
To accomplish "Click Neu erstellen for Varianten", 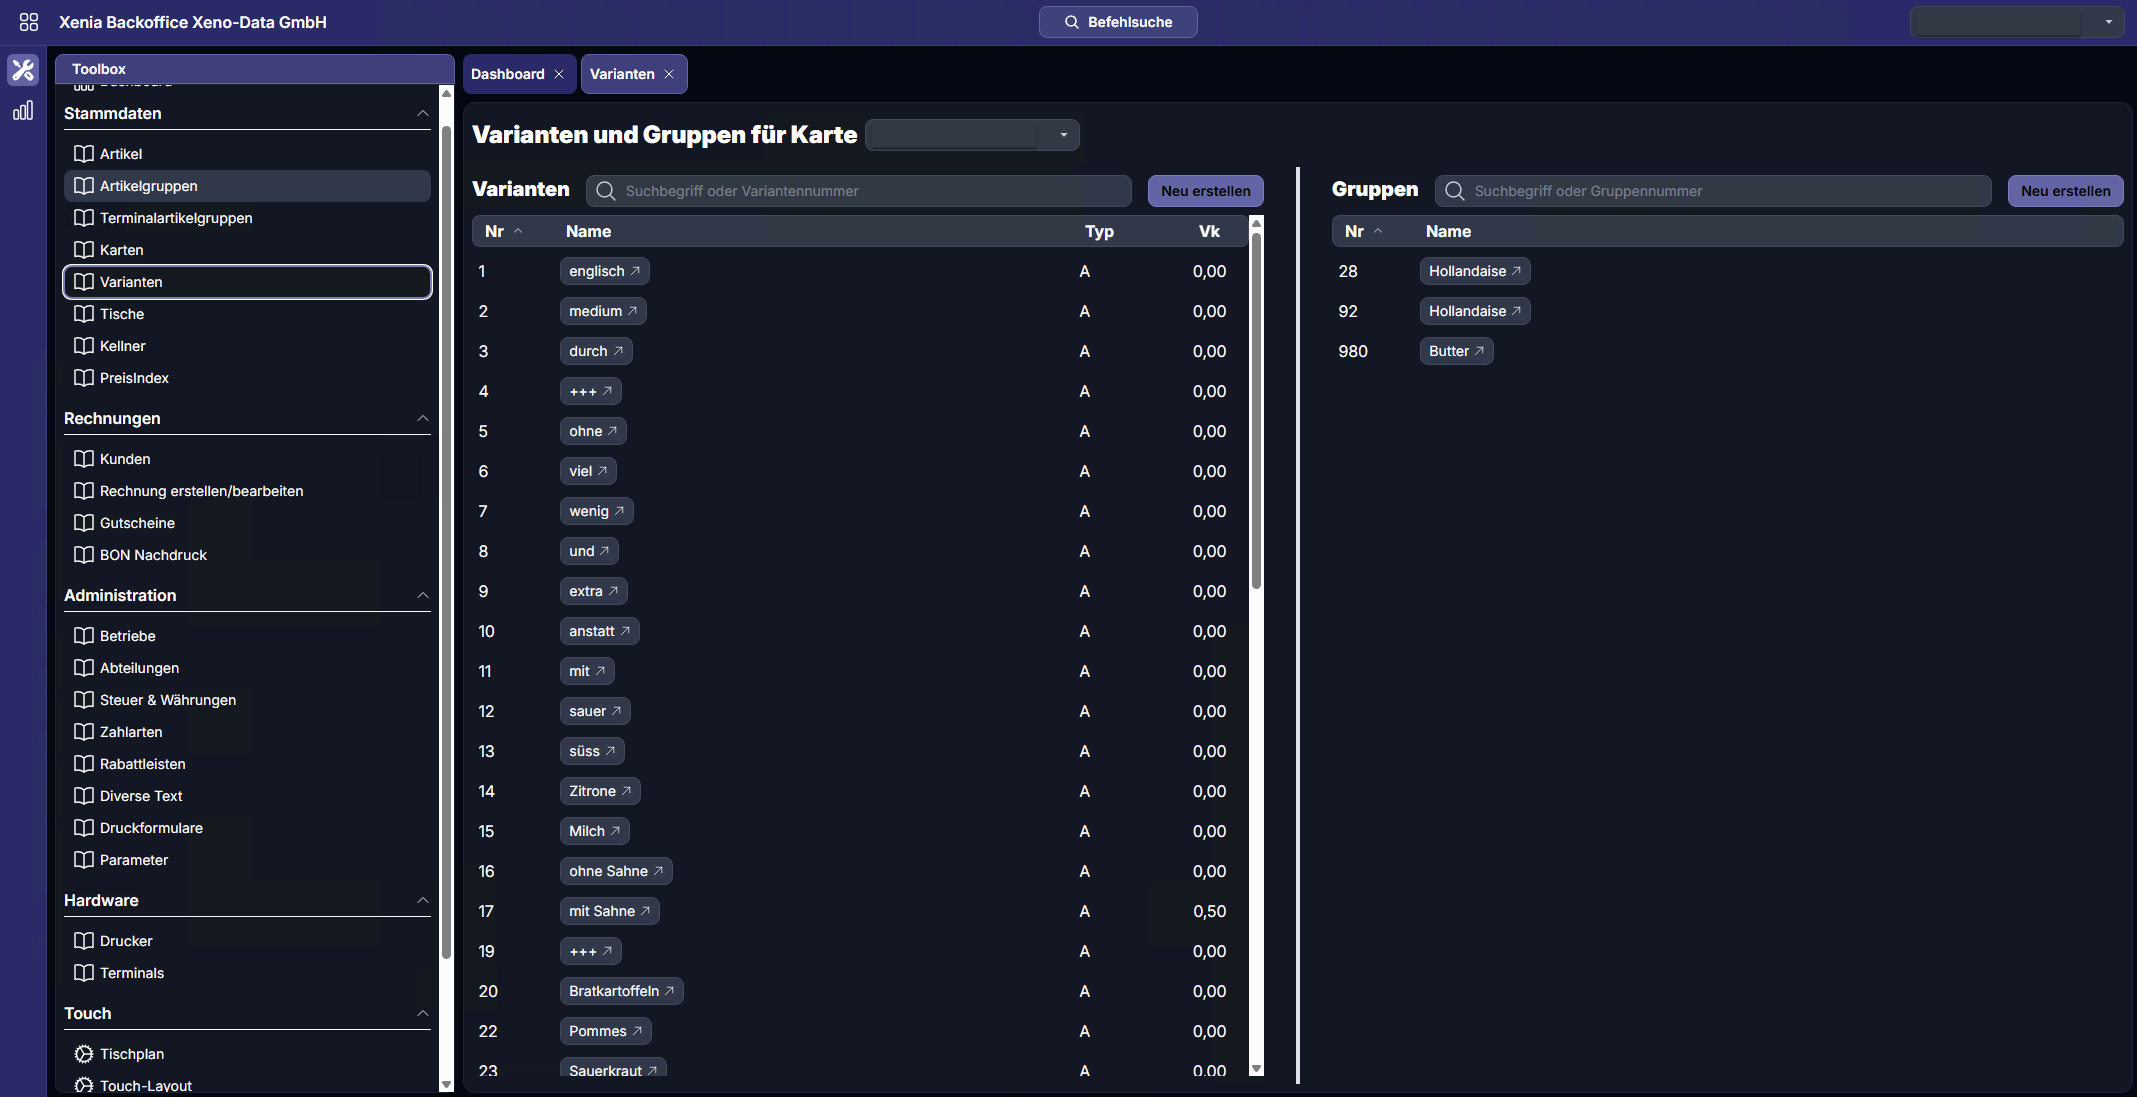I will click(x=1205, y=191).
